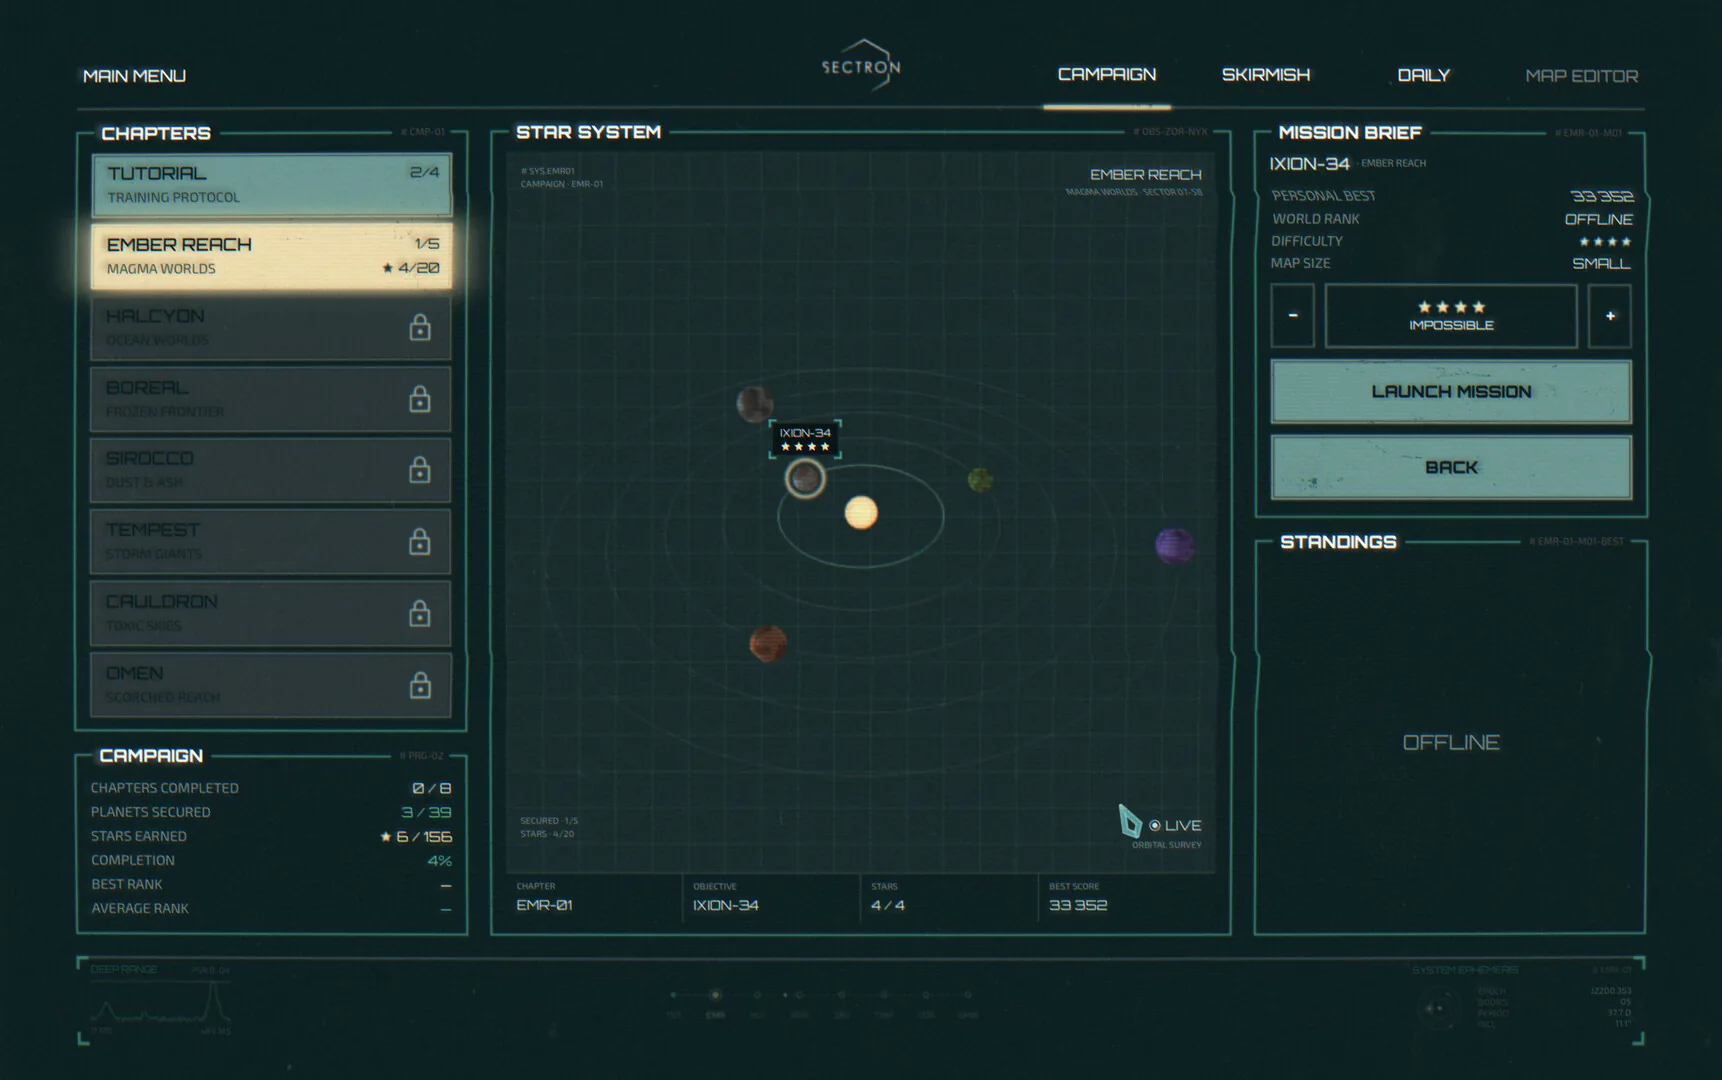1722x1080 pixels.
Task: Select the green planet near the sun
Action: tap(980, 480)
